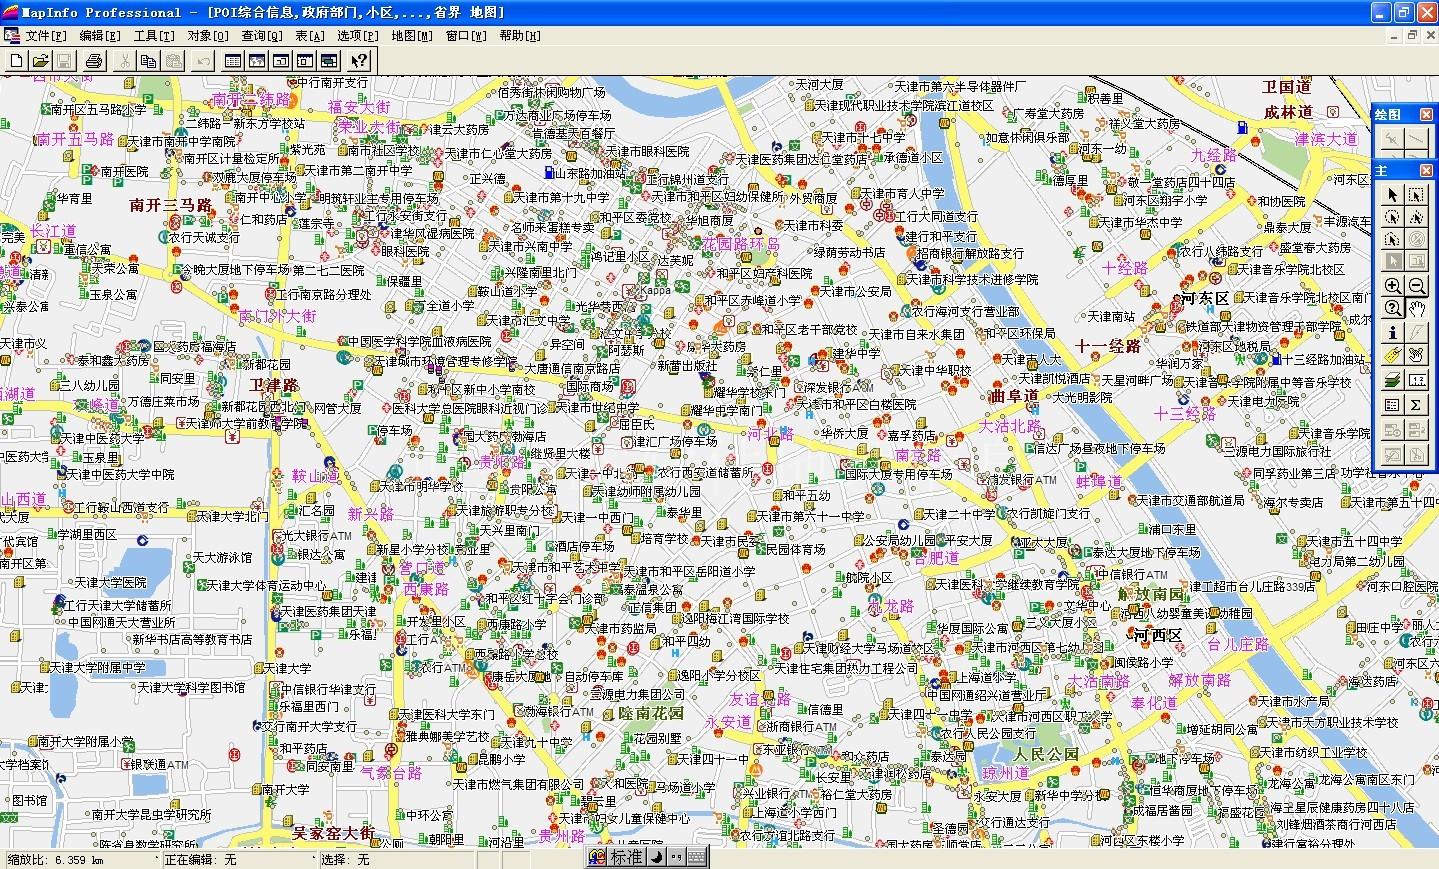Open the 查询[Q] menu
This screenshot has width=1439, height=869.
[262, 36]
